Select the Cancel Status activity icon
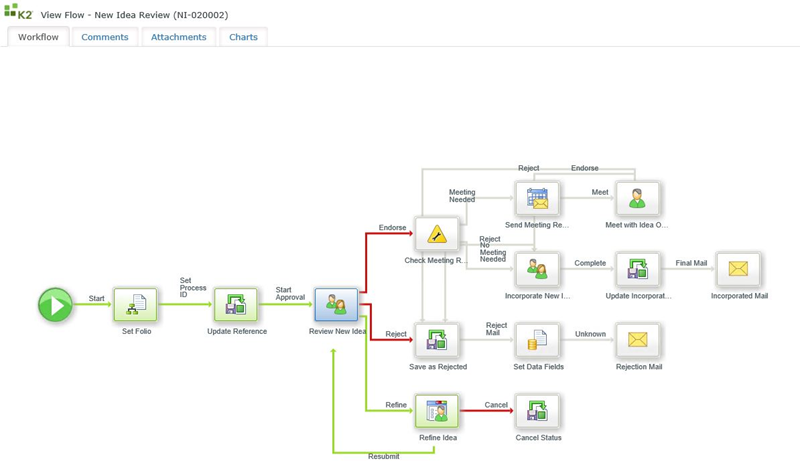Viewport: 800px width, 474px height. click(538, 410)
